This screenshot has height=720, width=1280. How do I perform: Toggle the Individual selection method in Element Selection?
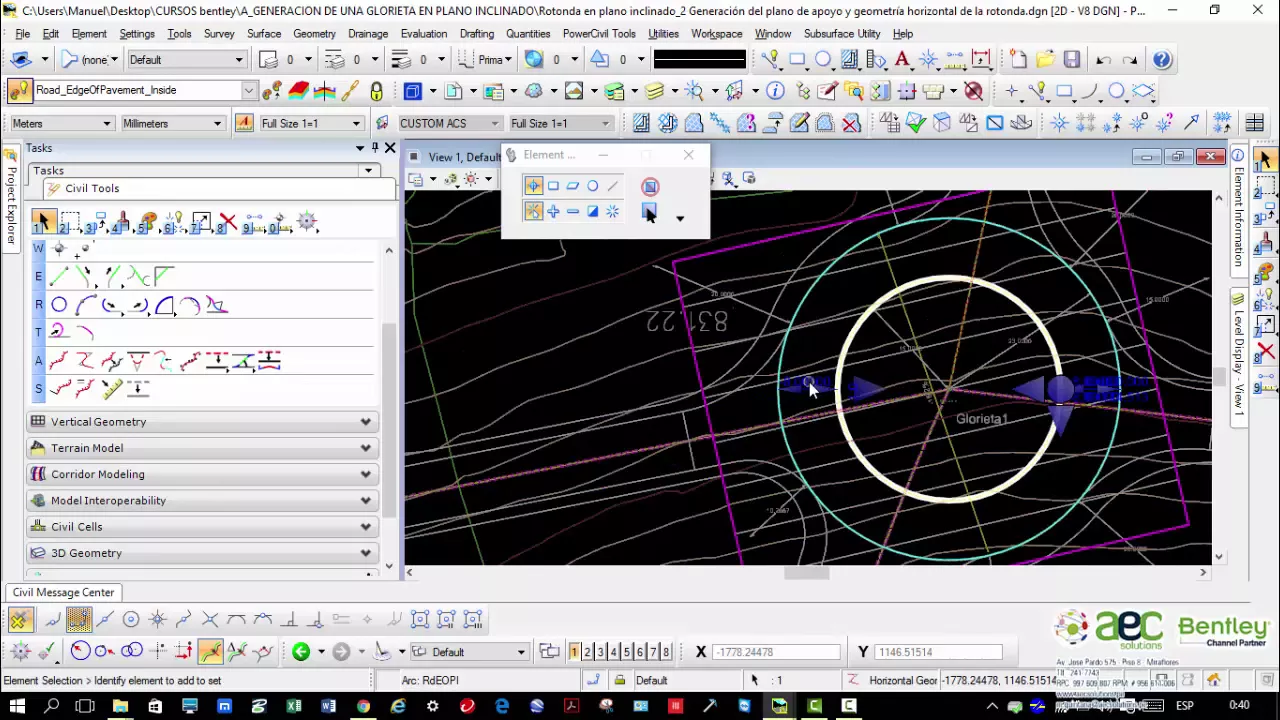coord(533,186)
